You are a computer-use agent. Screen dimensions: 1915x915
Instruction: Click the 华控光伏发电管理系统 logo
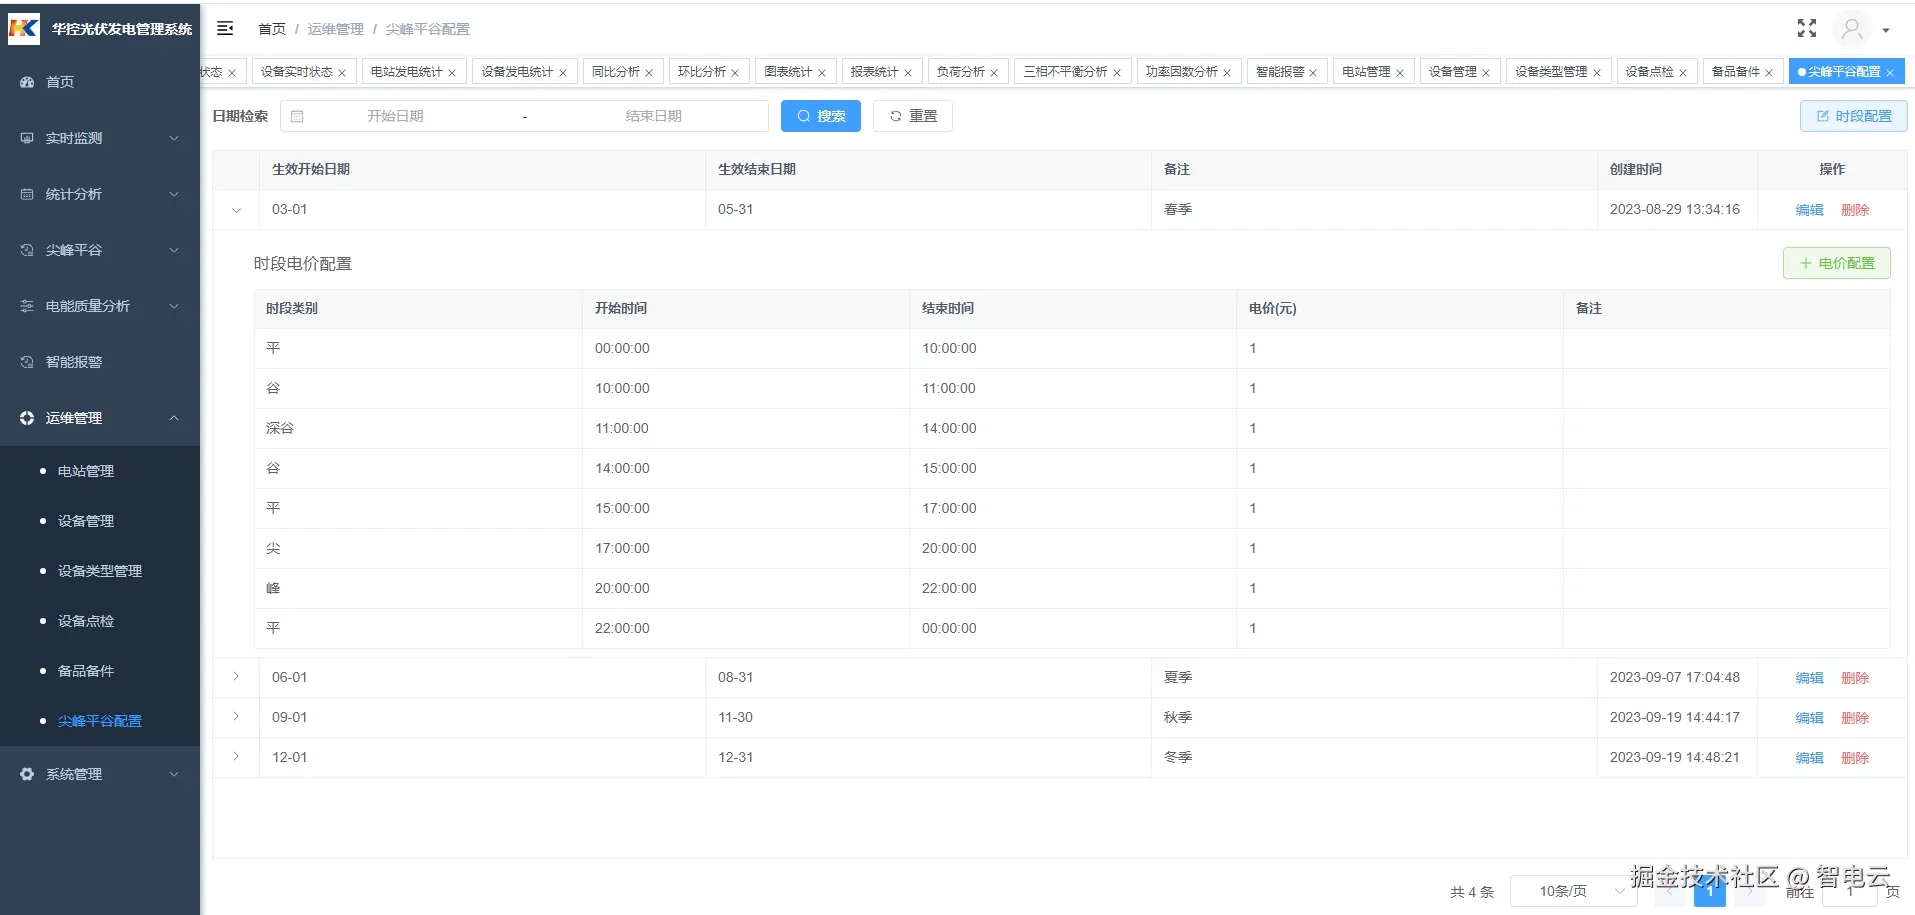point(24,28)
